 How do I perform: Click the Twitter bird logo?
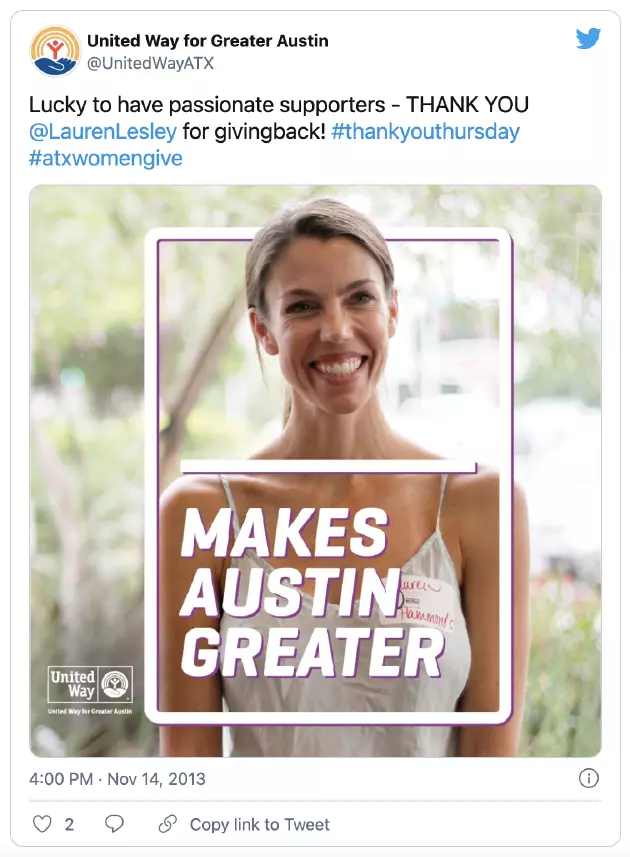coord(588,38)
